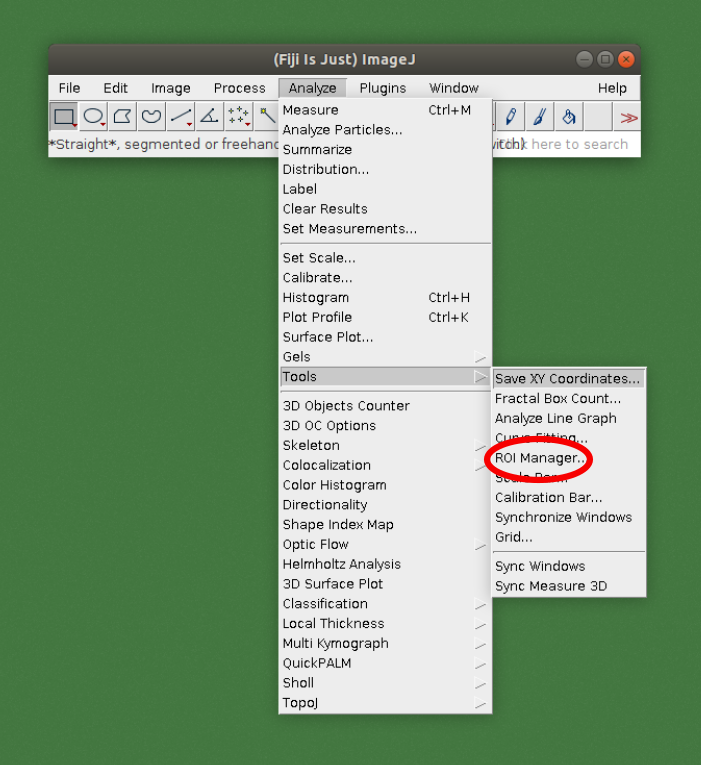Open the Process menu
Image resolution: width=701 pixels, height=765 pixels.
click(240, 88)
